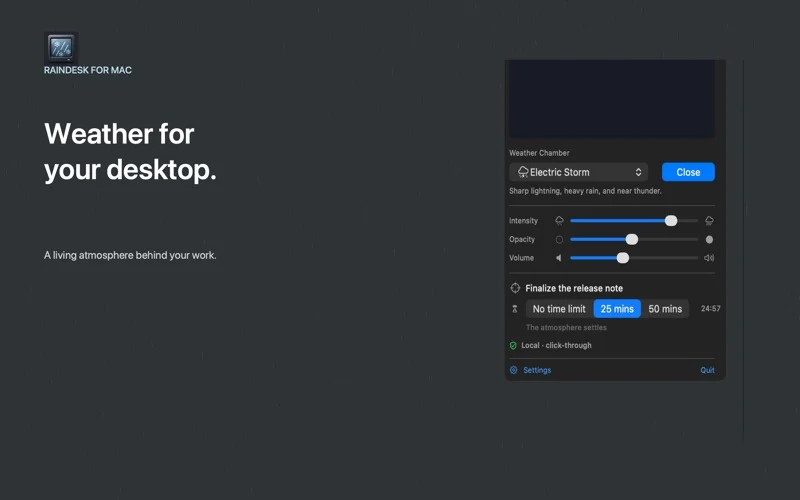800x500 pixels.
Task: Click the Weather Chamber label
Action: click(x=539, y=153)
